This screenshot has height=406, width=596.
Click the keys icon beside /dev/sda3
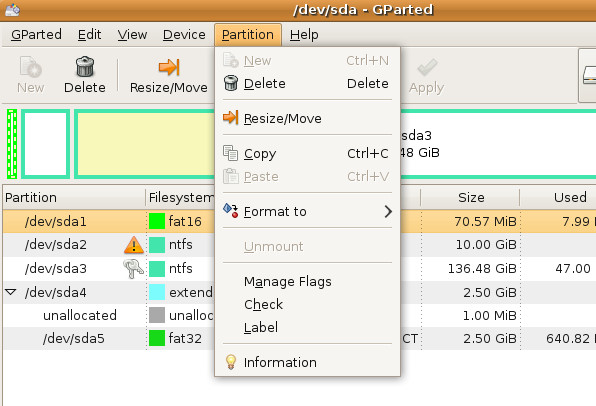[x=133, y=268]
